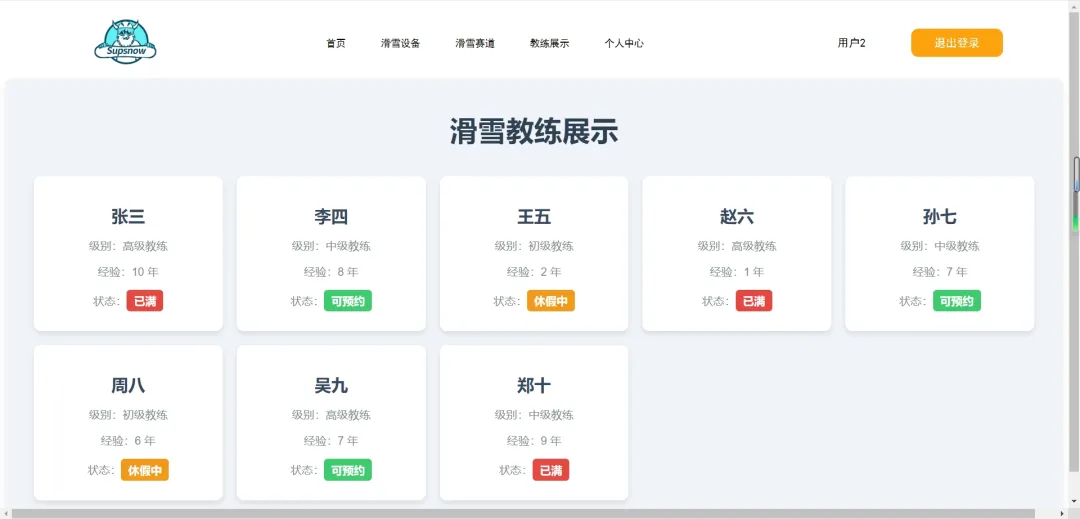Click 孙七's experience text 7 年

coord(957,272)
